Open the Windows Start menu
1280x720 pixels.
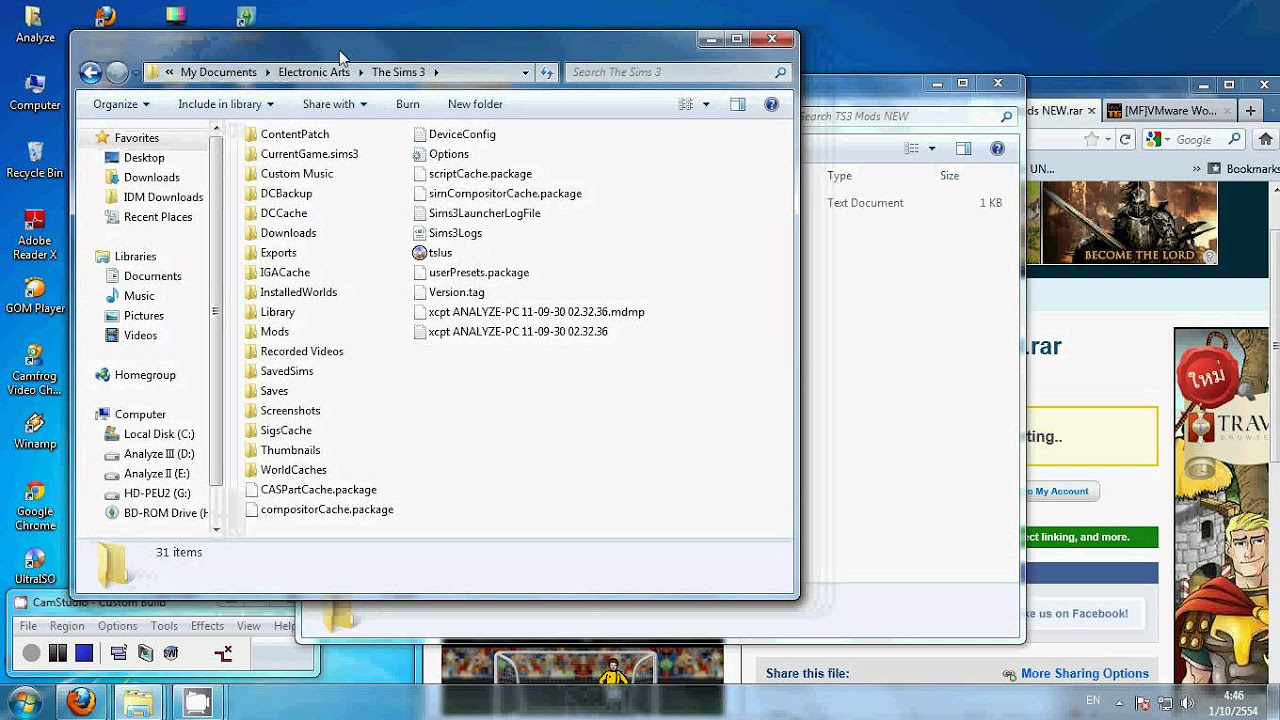tap(24, 702)
